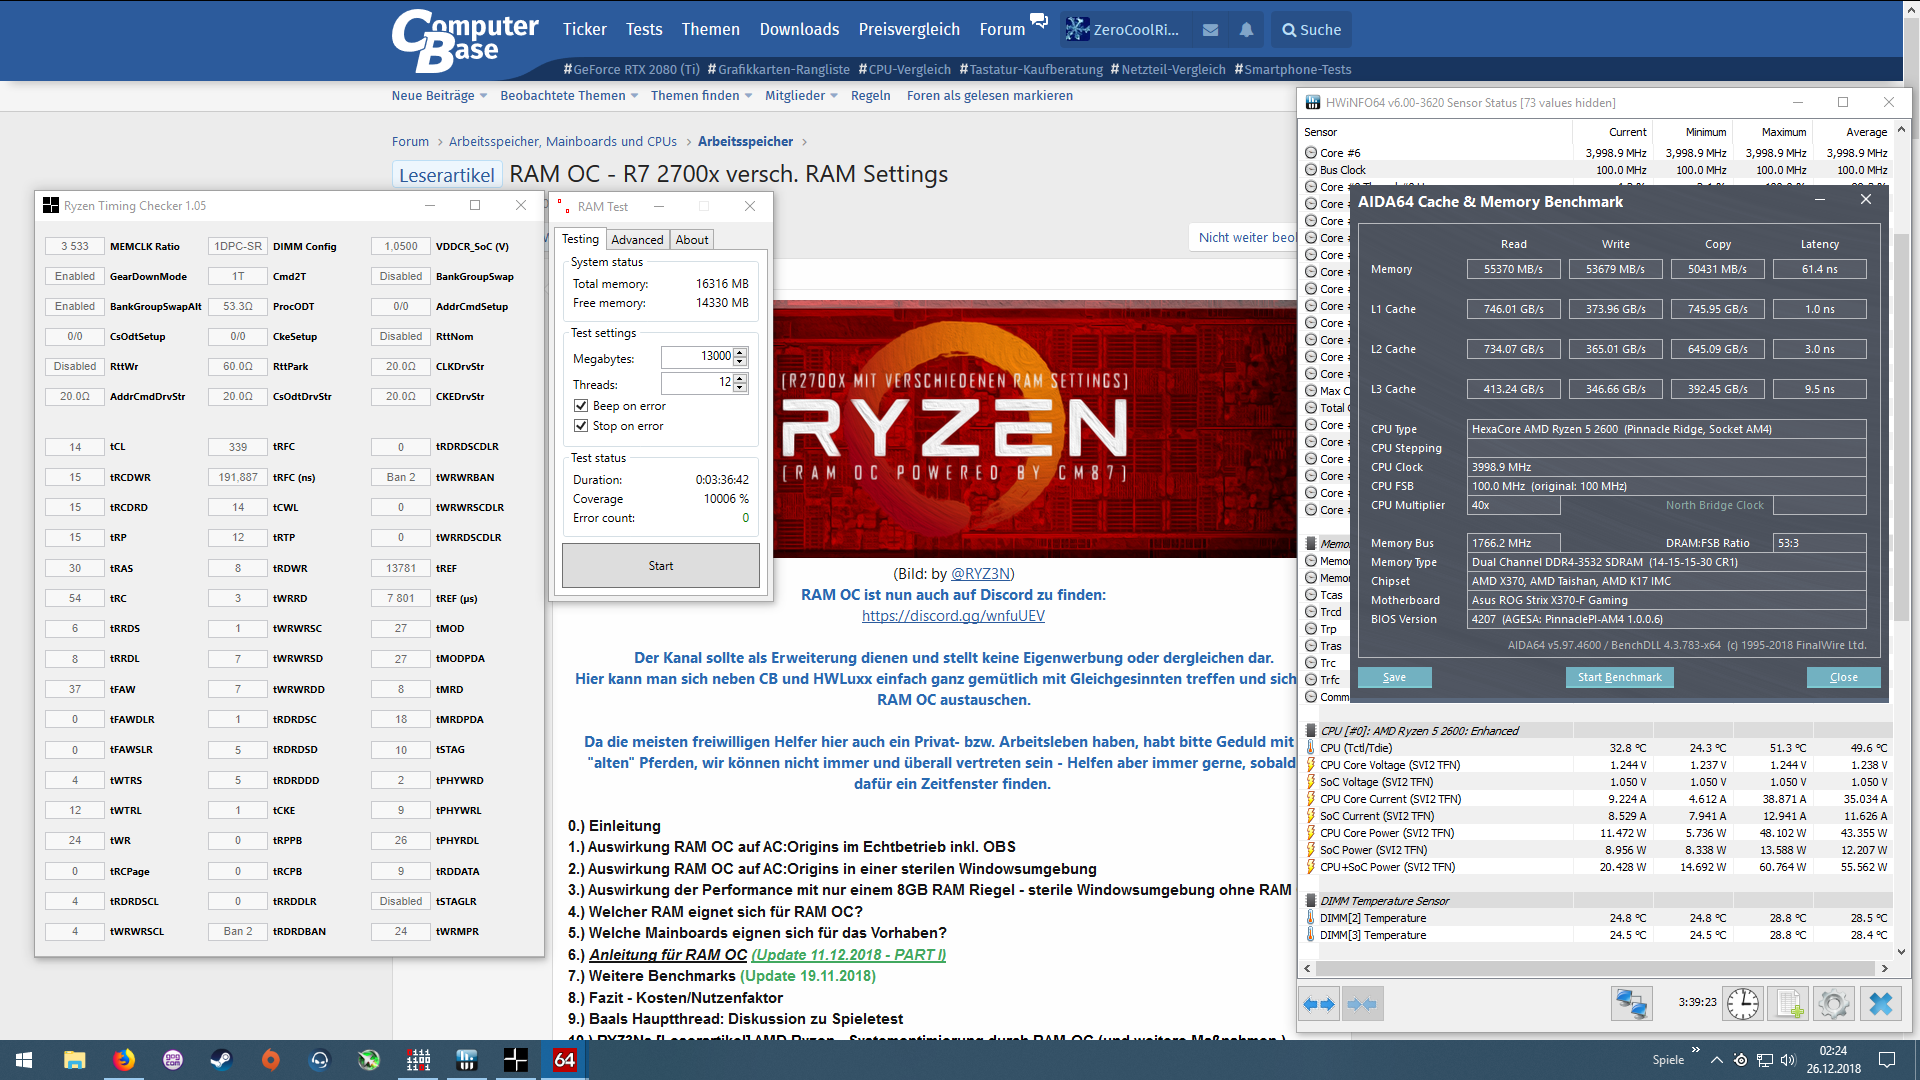Image resolution: width=1920 pixels, height=1080 pixels.
Task: Toggle the Stop on error checkbox
Action: point(581,426)
